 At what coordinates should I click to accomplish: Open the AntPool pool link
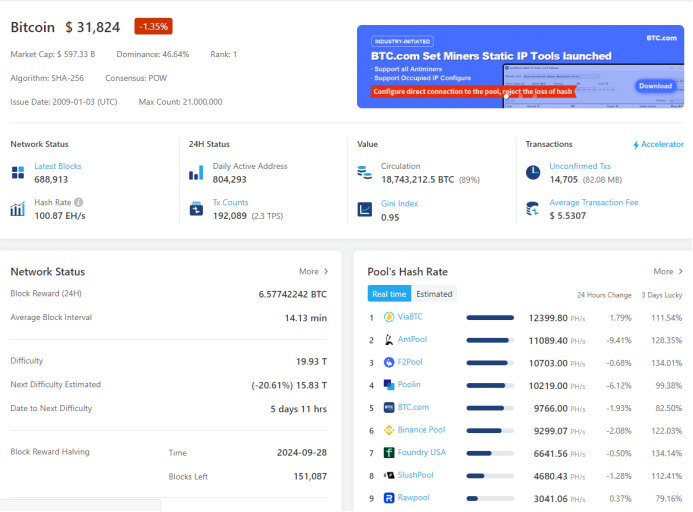click(x=412, y=339)
